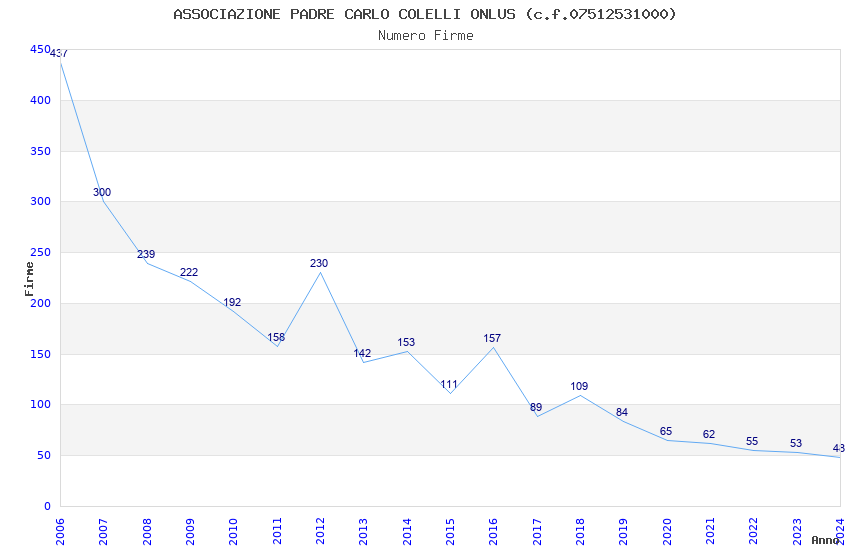Click the 2007 x-axis year

103,532
